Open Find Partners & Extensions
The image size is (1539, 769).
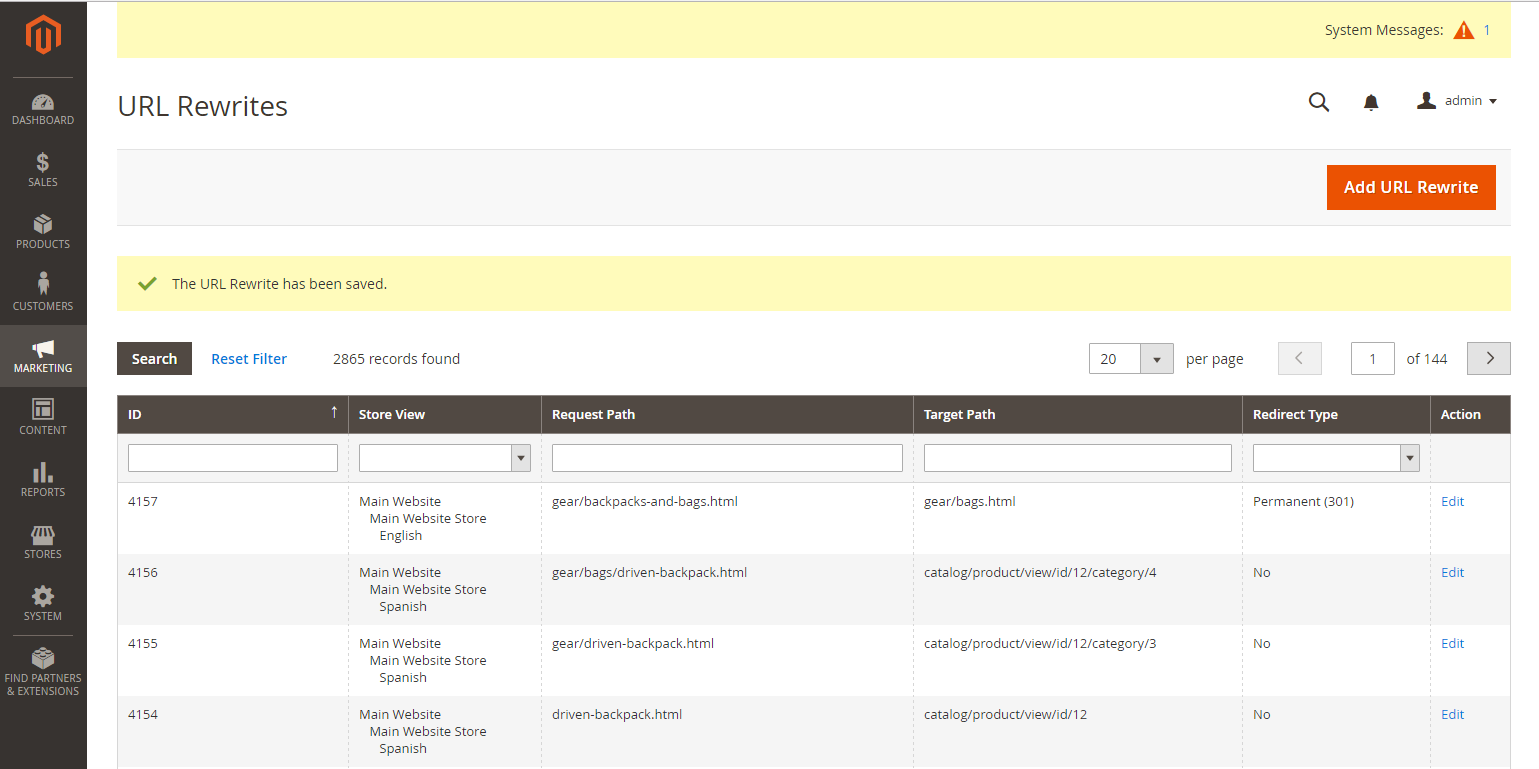43,673
